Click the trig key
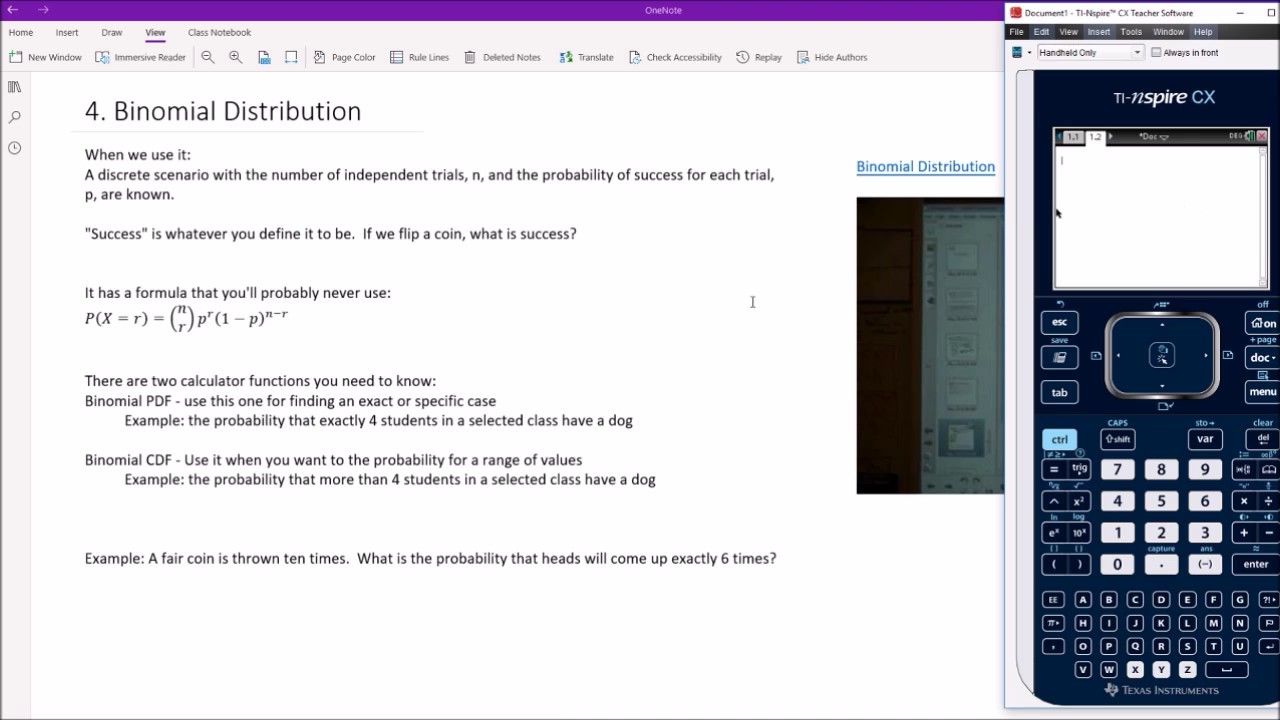The image size is (1280, 720). (x=1080, y=469)
